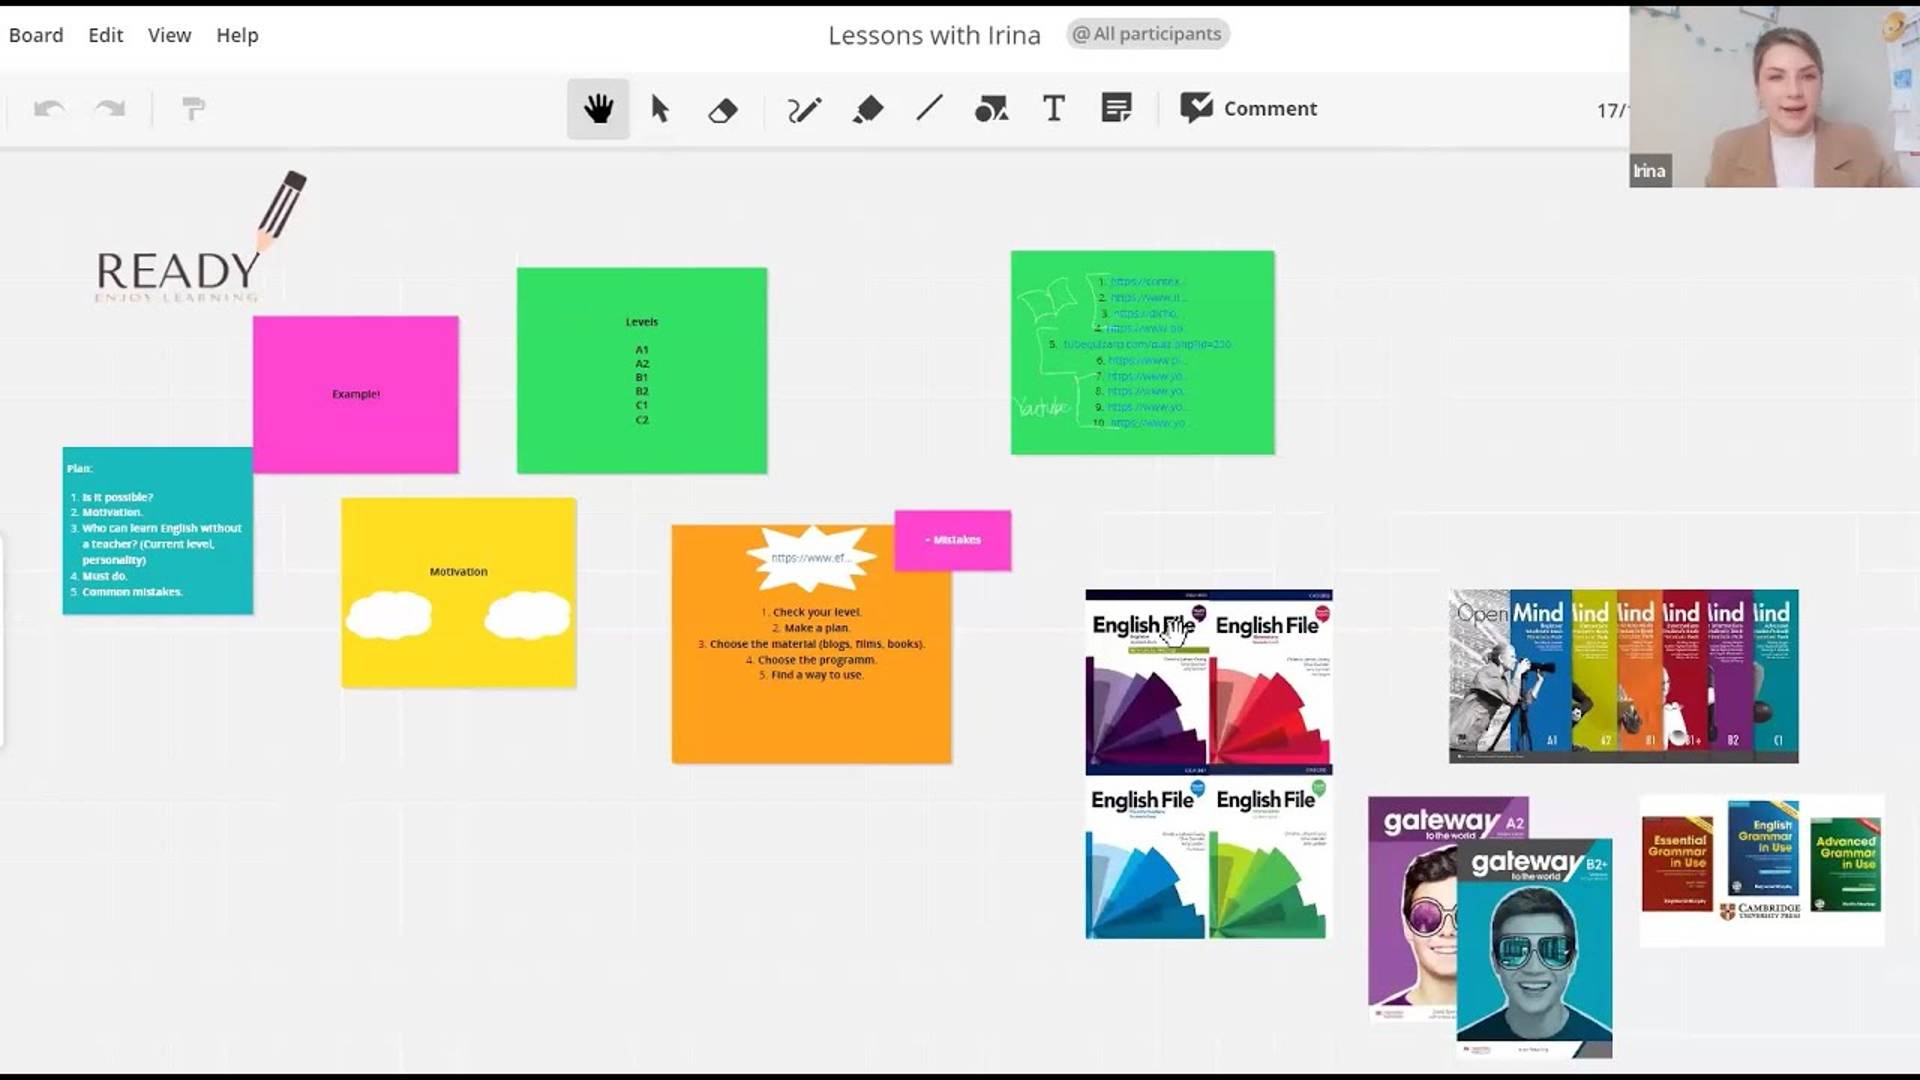Click the Comment button
This screenshot has height=1080, width=1920.
click(1249, 108)
